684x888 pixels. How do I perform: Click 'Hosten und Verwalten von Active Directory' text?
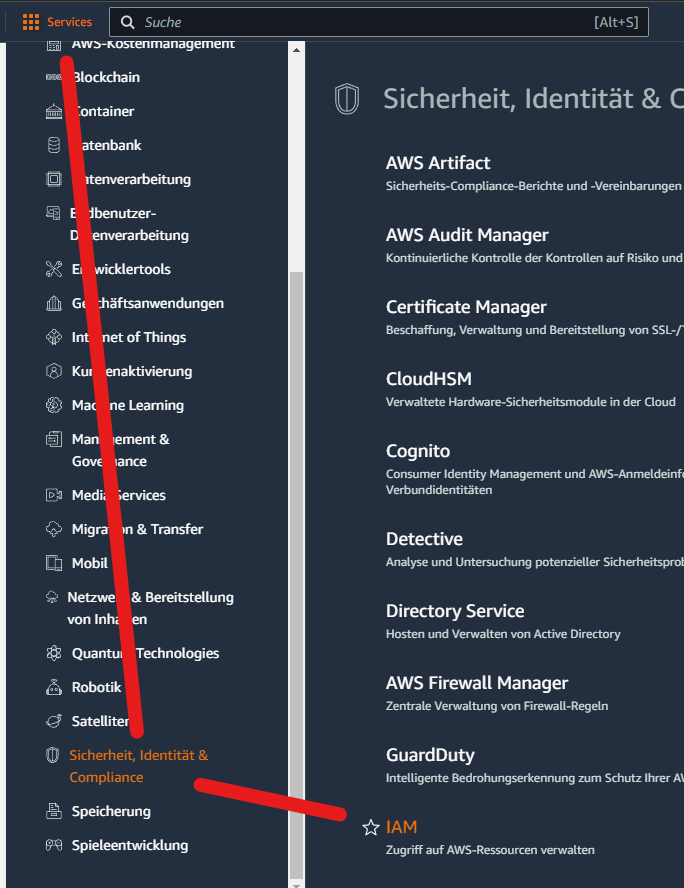coord(503,634)
